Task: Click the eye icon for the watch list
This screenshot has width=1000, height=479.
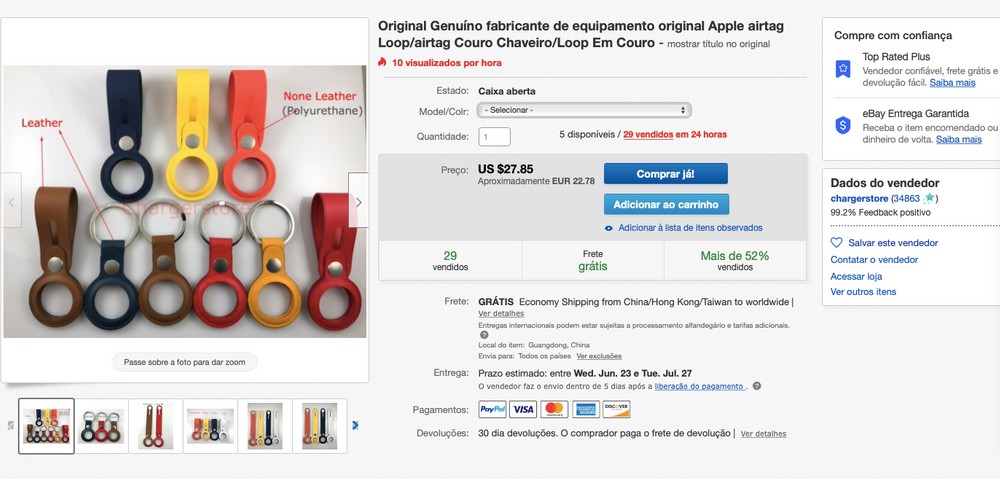Action: [x=609, y=228]
